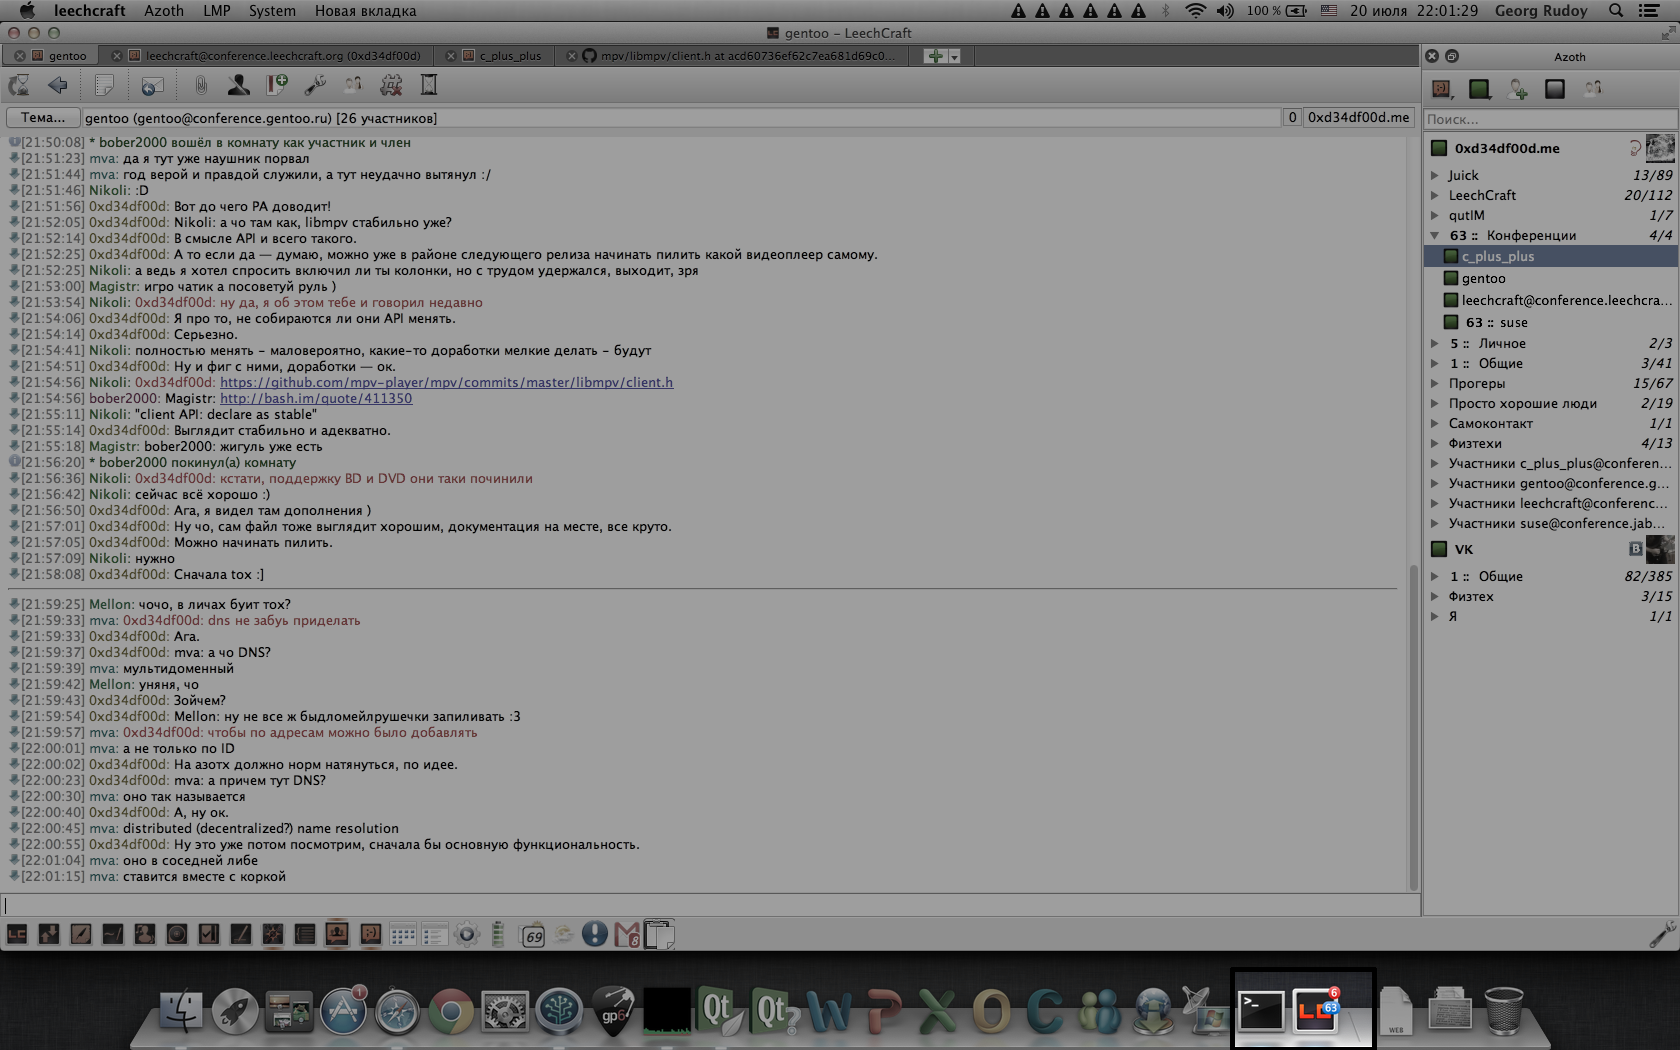The width and height of the screenshot is (1680, 1050).
Task: Open the new-tab dropdown arrow next to plus
Action: tap(955, 56)
